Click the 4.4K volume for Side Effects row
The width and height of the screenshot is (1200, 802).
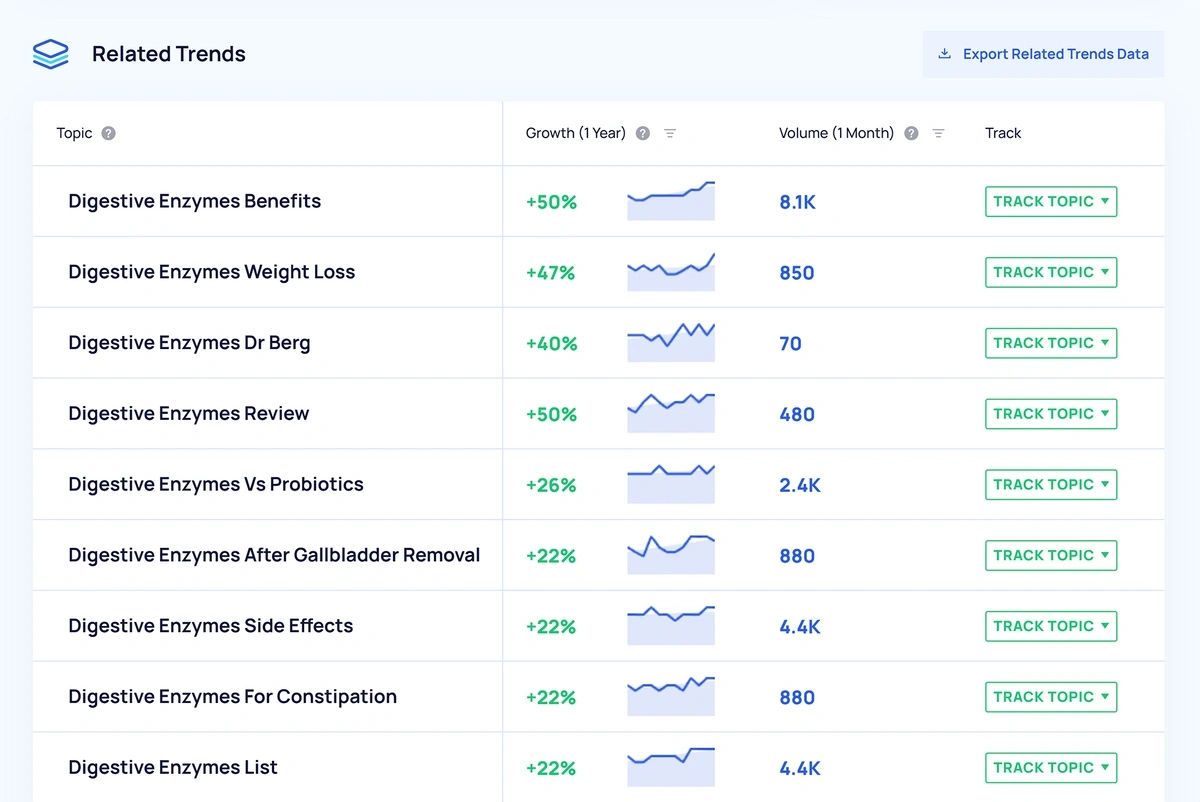pos(800,627)
